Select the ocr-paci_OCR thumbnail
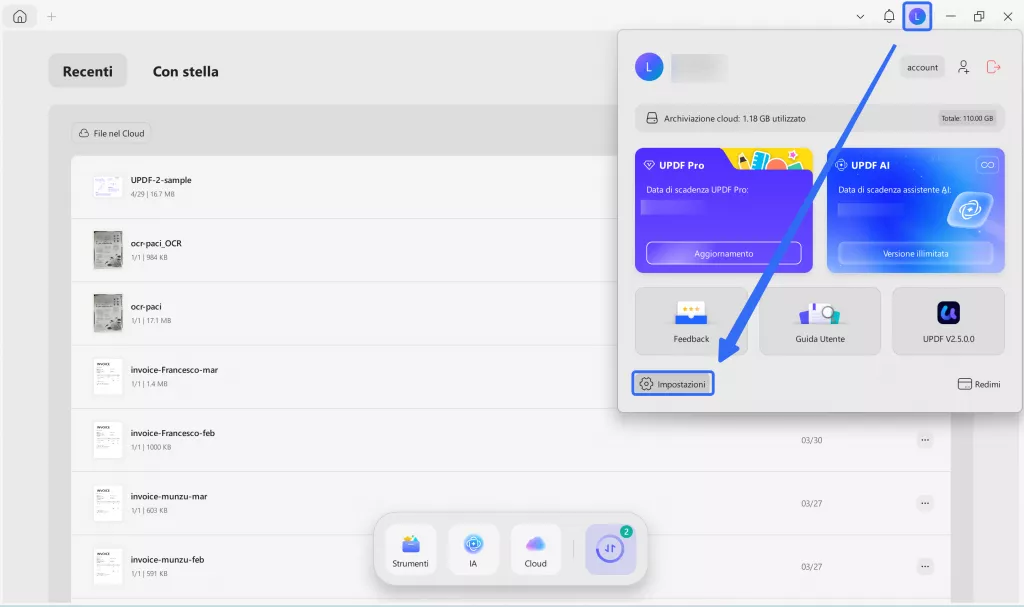 [108, 250]
